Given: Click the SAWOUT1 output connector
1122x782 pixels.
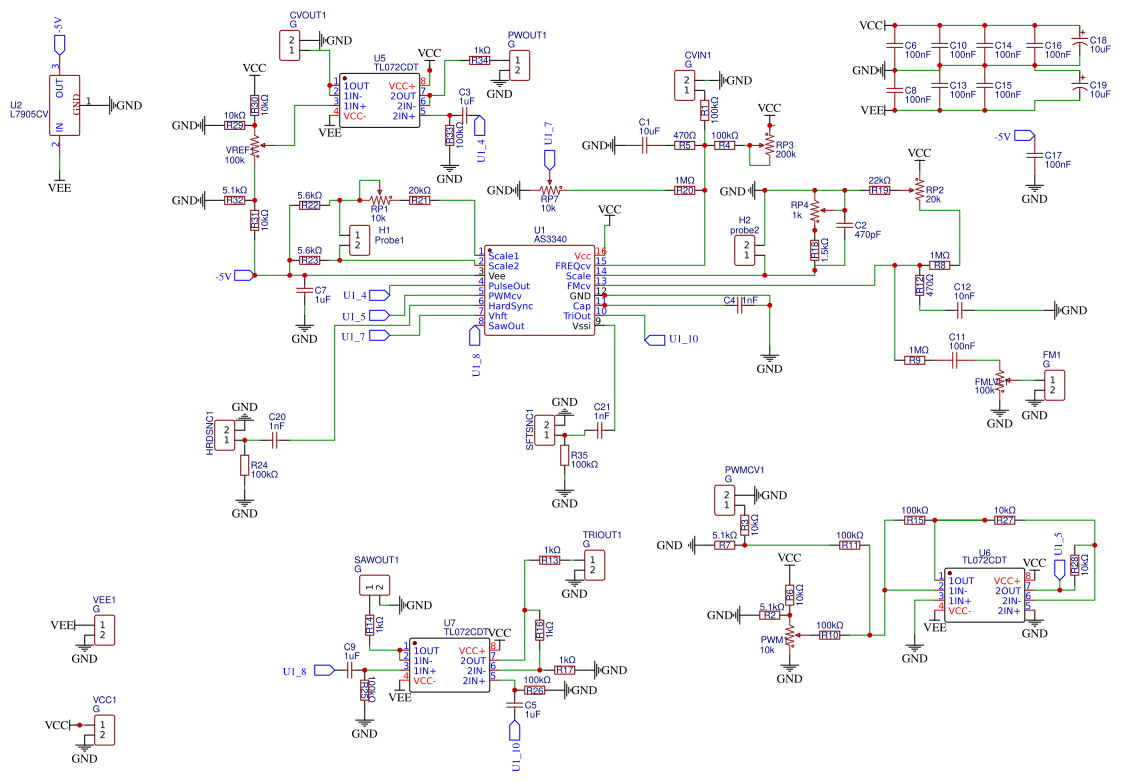Looking at the screenshot, I should pos(374,585).
